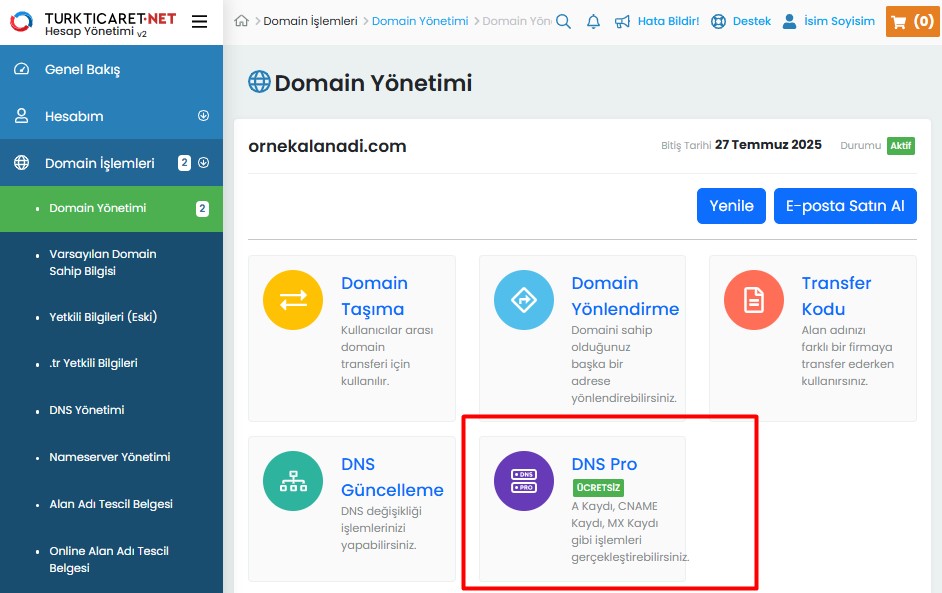Click the Genel Bakış gauge icon

pyautogui.click(x=22, y=69)
